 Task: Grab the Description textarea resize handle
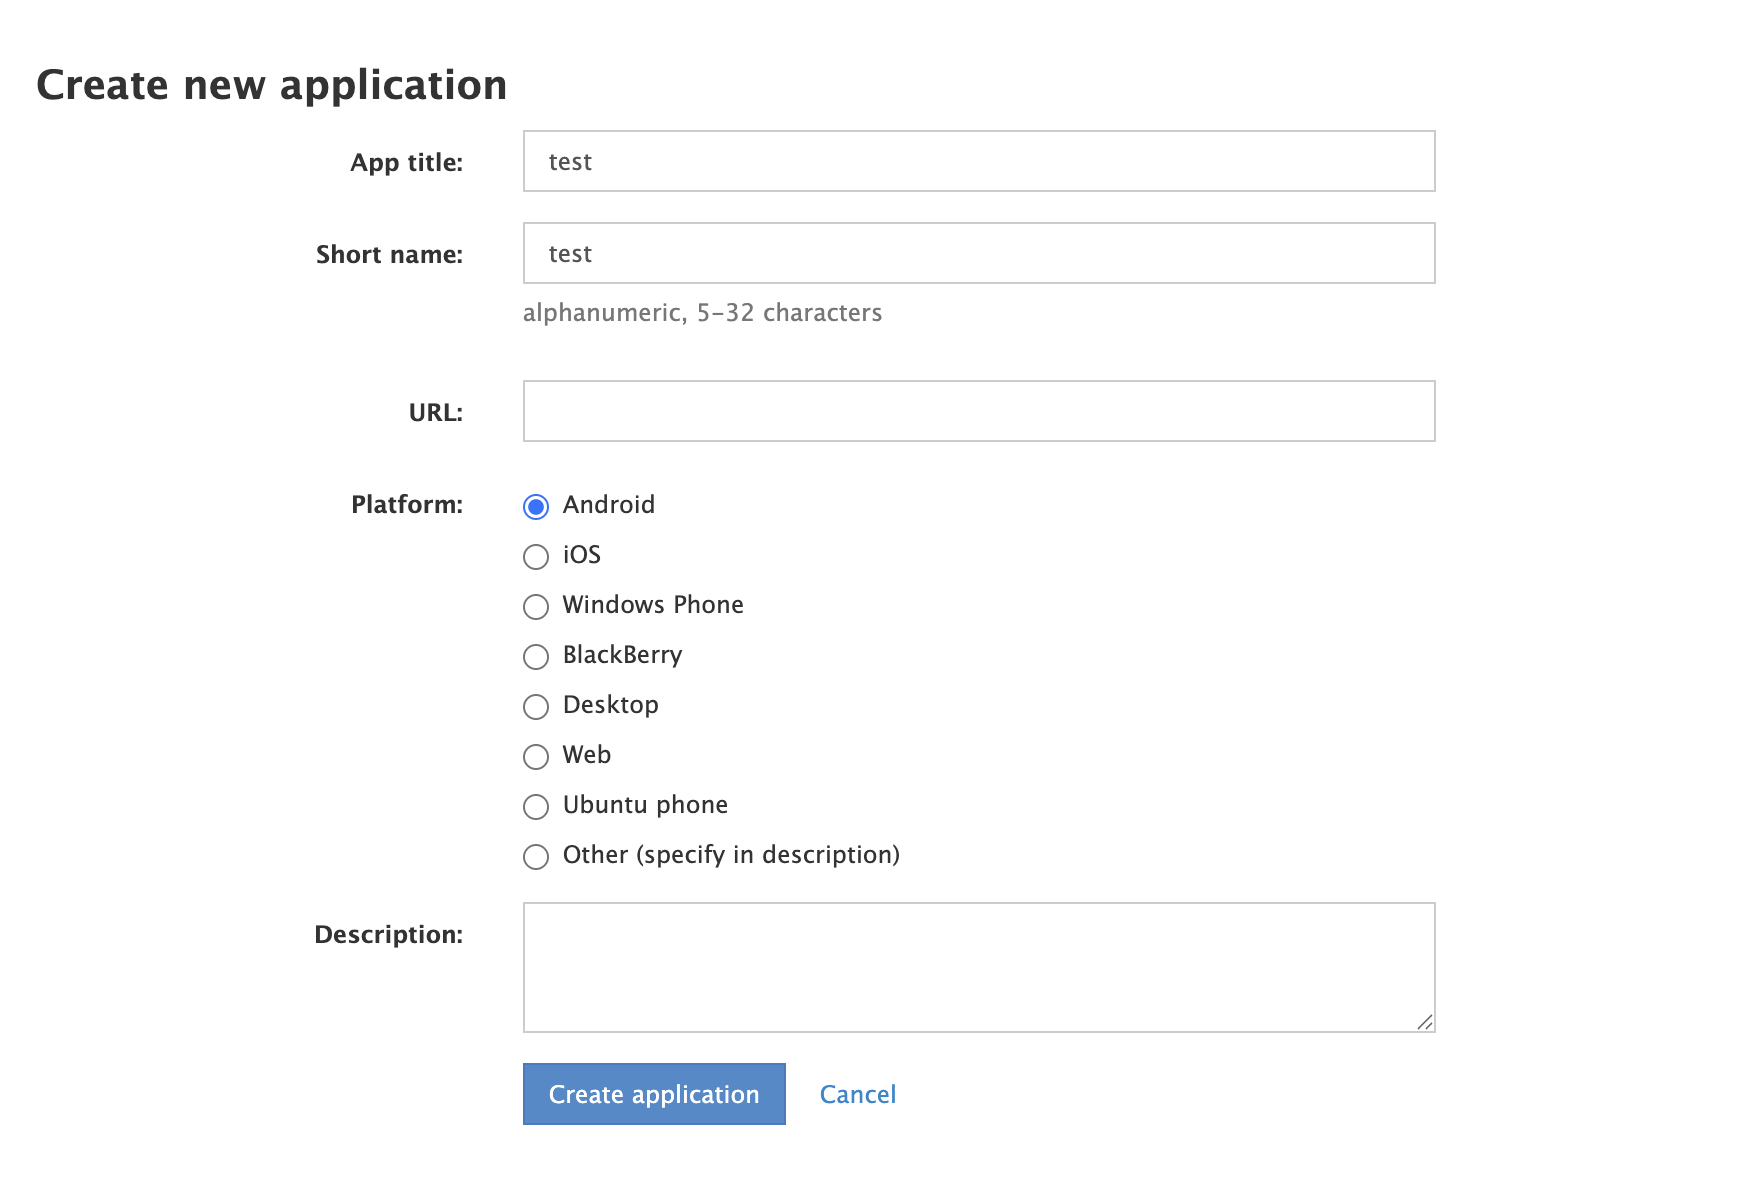pos(1425,1022)
